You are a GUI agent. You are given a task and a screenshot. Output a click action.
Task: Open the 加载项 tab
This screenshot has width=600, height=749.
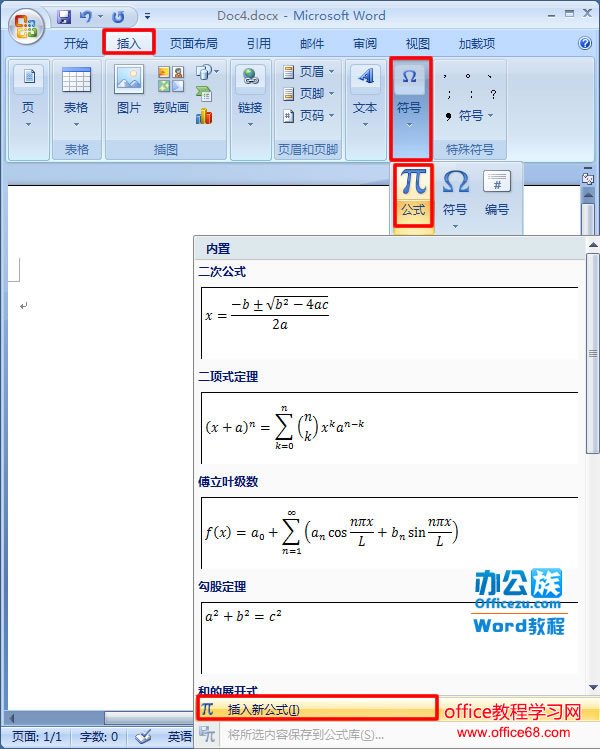click(x=476, y=43)
